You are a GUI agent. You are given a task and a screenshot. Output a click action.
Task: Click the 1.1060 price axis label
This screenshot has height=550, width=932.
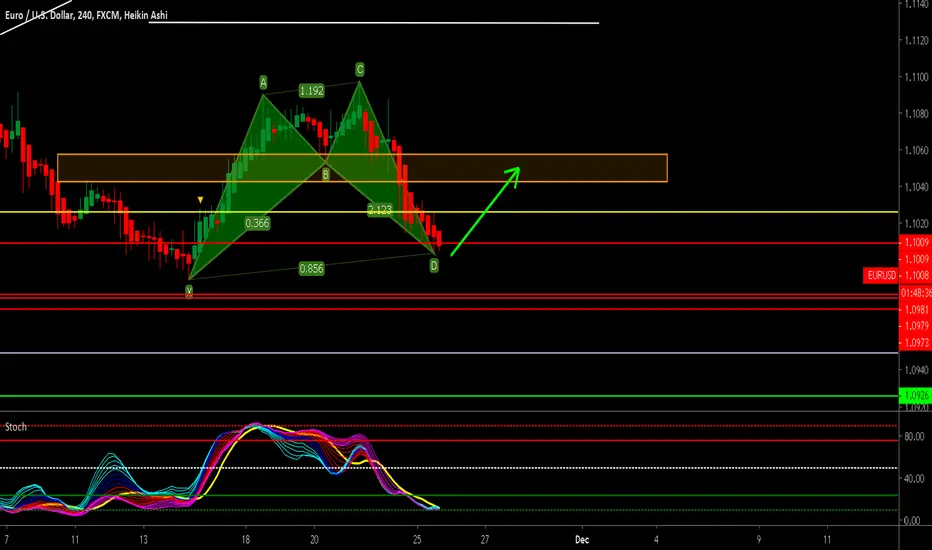click(916, 150)
